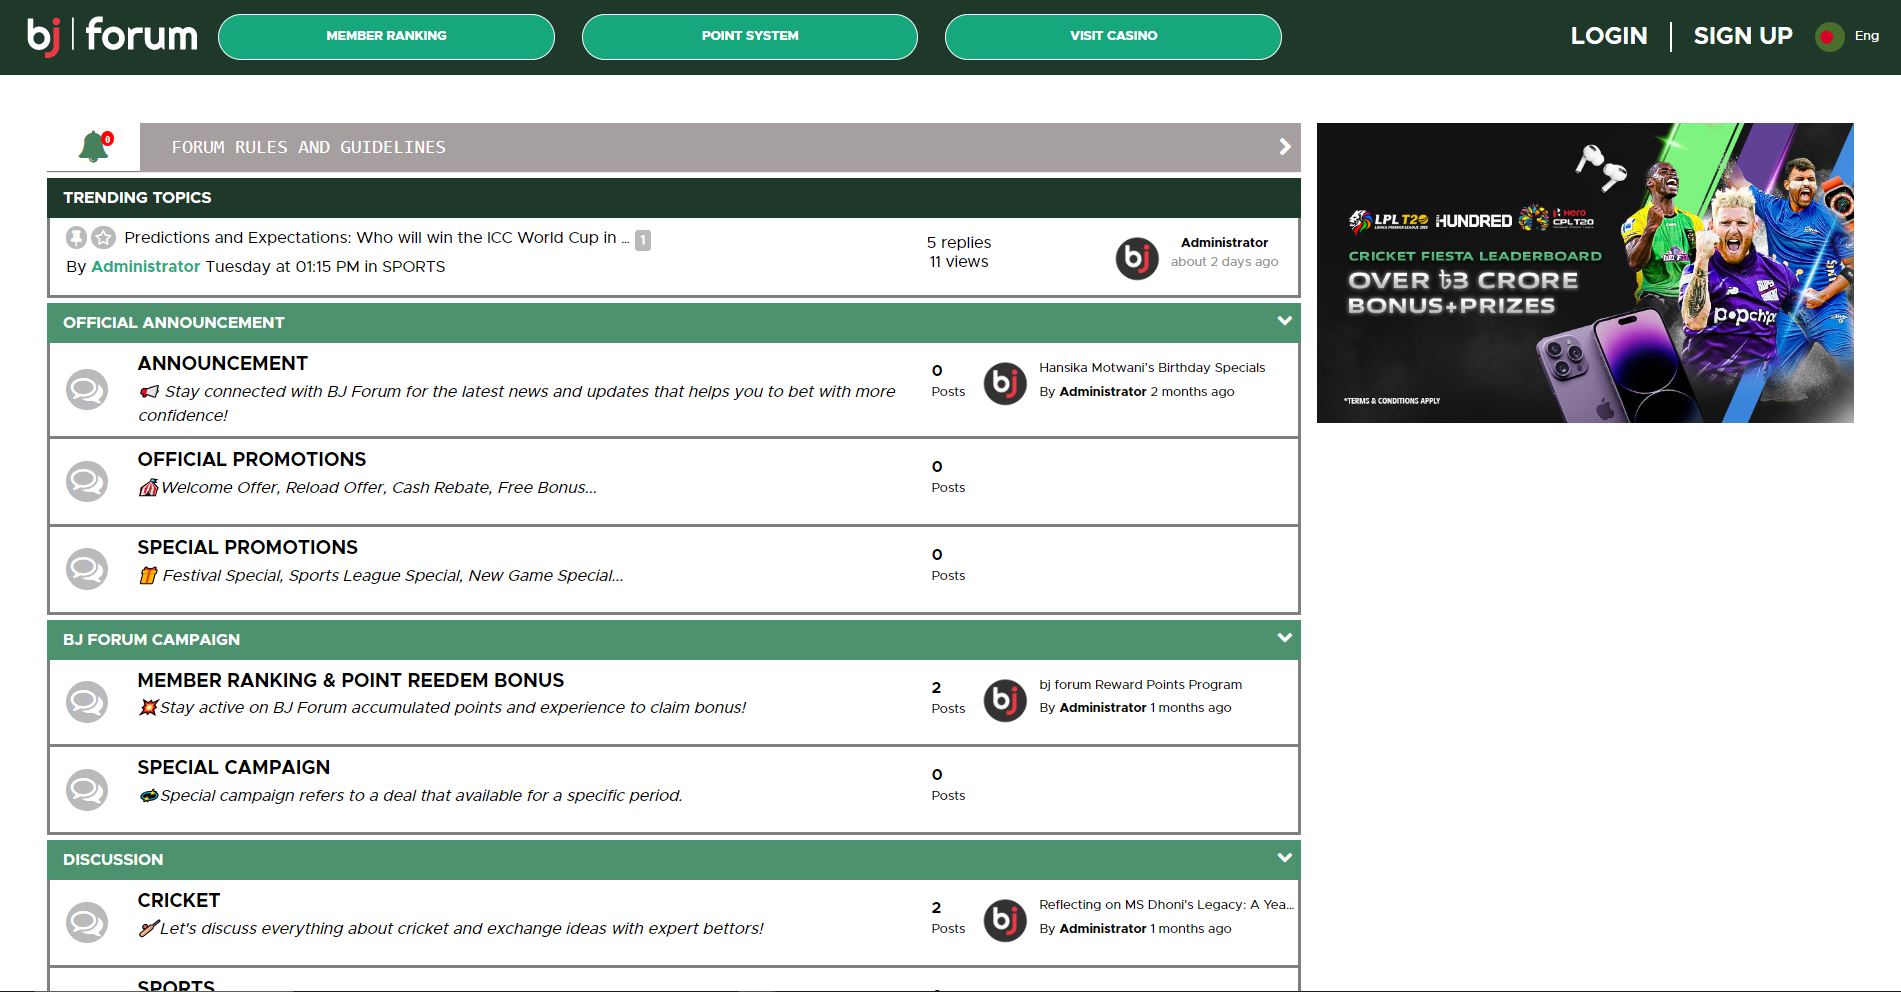Open the SPECIAL PROMOTIONS forum

(x=248, y=548)
